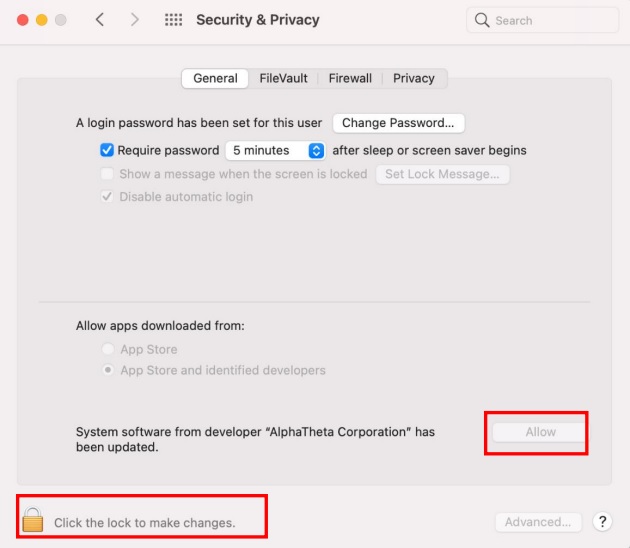Open the 5 minutes delay dropdown
Viewport: 630px width, 548px height.
pyautogui.click(x=275, y=151)
